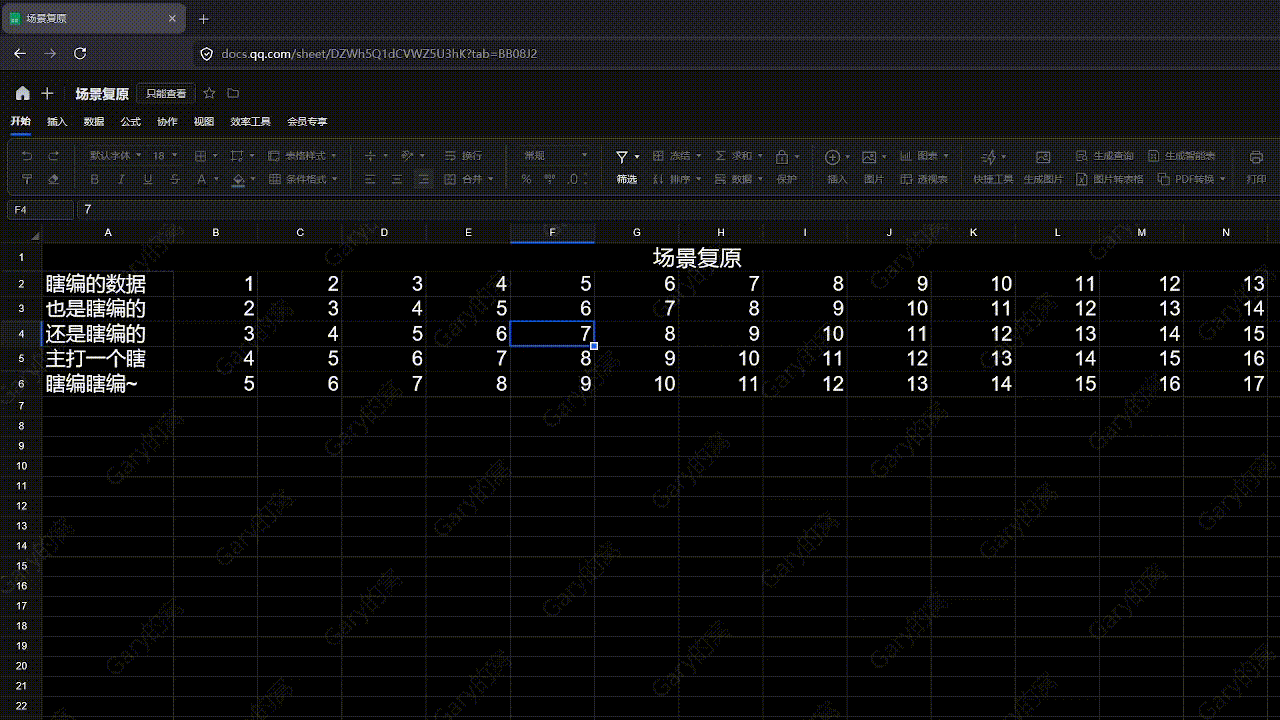
Task: Click the F4 cell name box
Action: [x=40, y=210]
